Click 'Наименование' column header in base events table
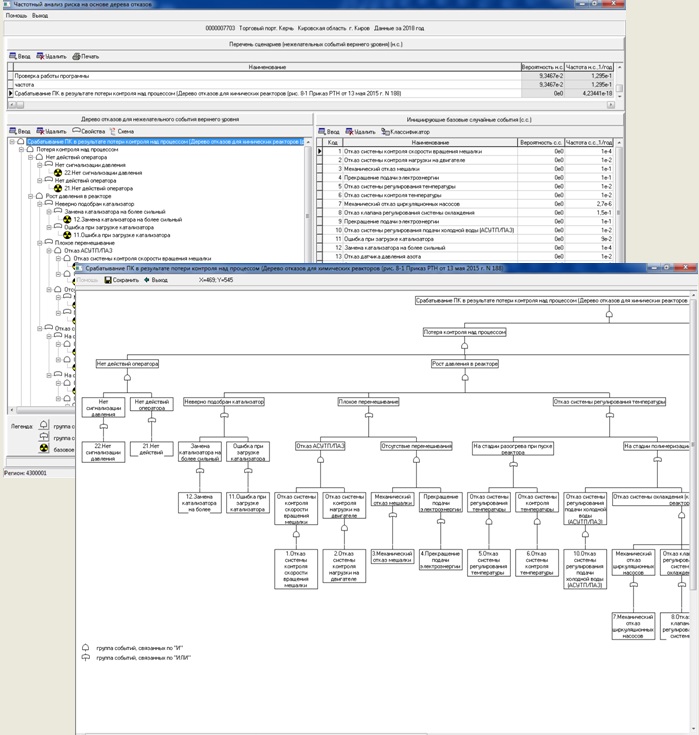 click(429, 143)
